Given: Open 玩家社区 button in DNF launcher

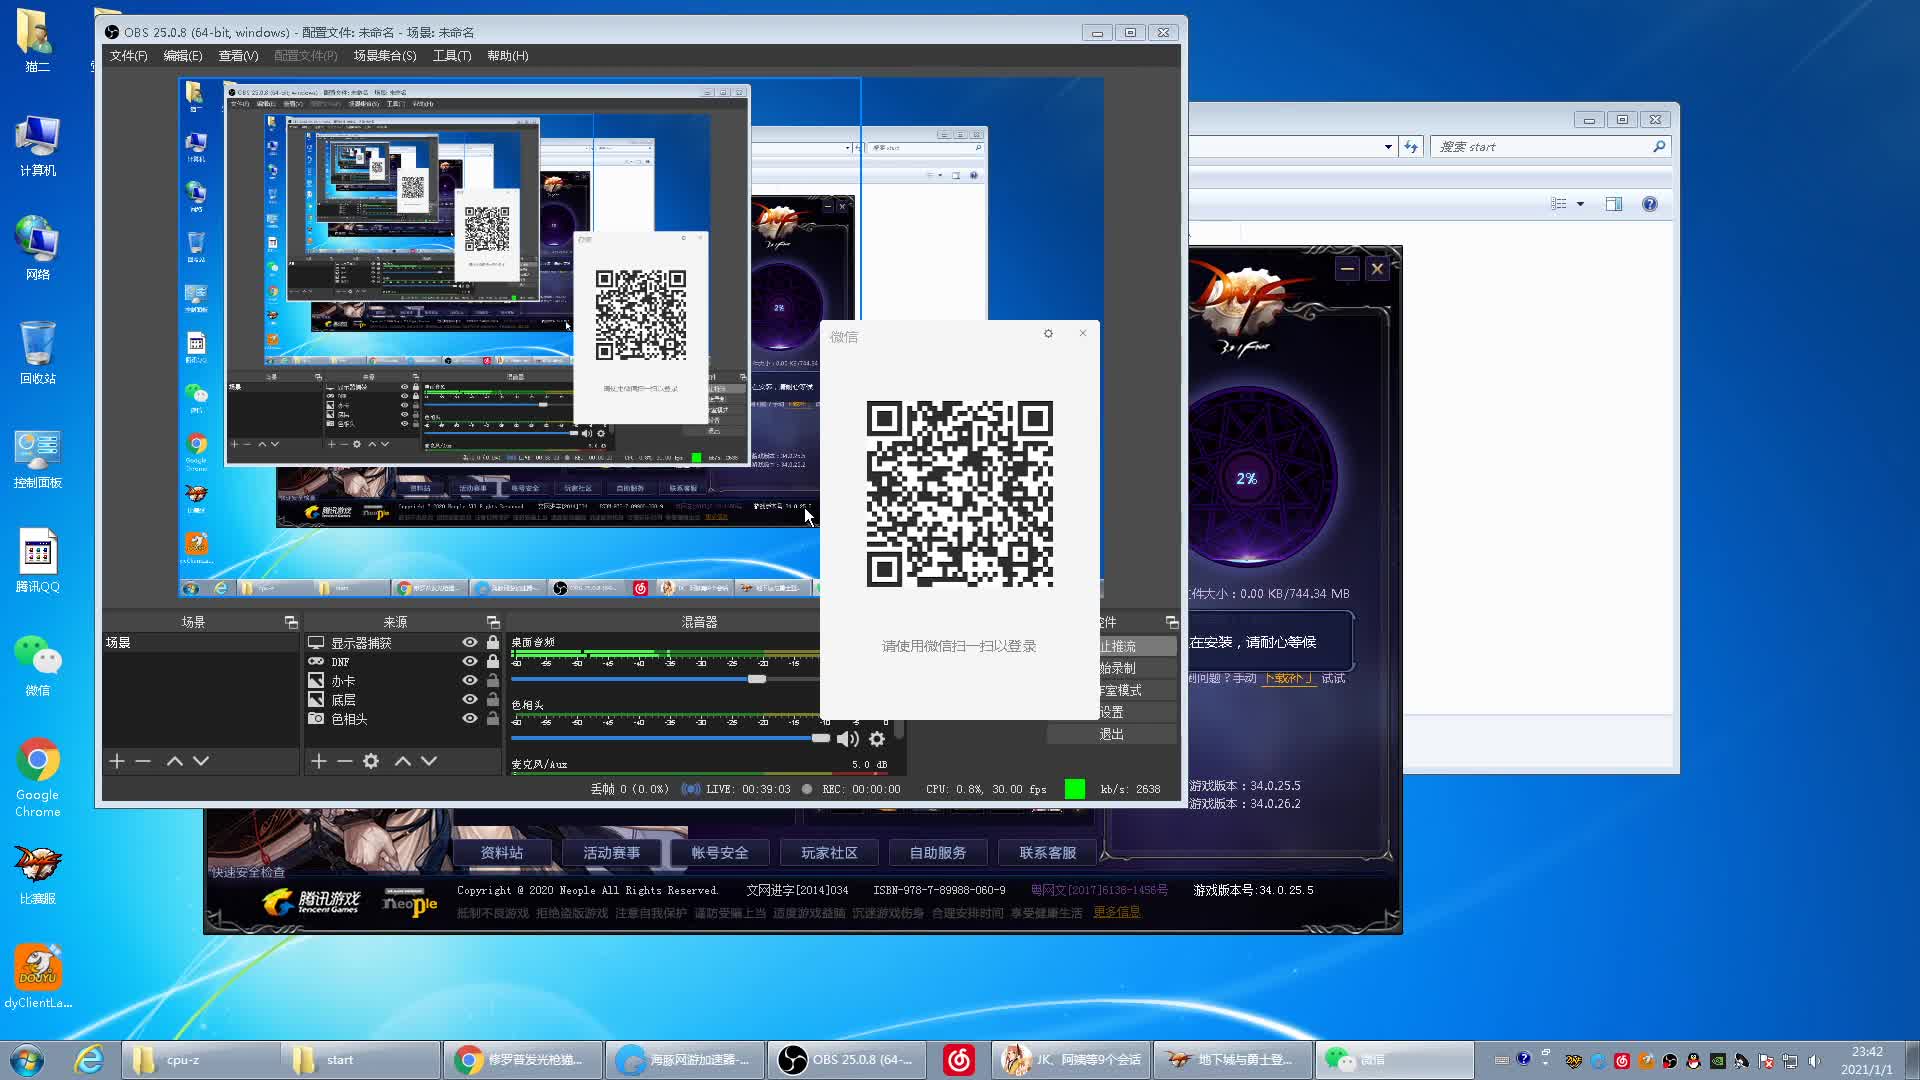Looking at the screenshot, I should click(x=829, y=853).
